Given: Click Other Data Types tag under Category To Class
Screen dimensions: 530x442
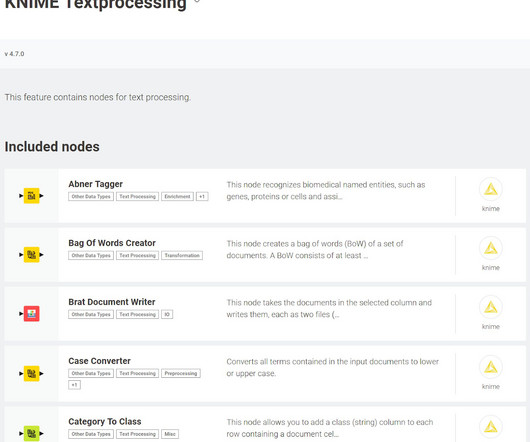Looking at the screenshot, I should (91, 434).
